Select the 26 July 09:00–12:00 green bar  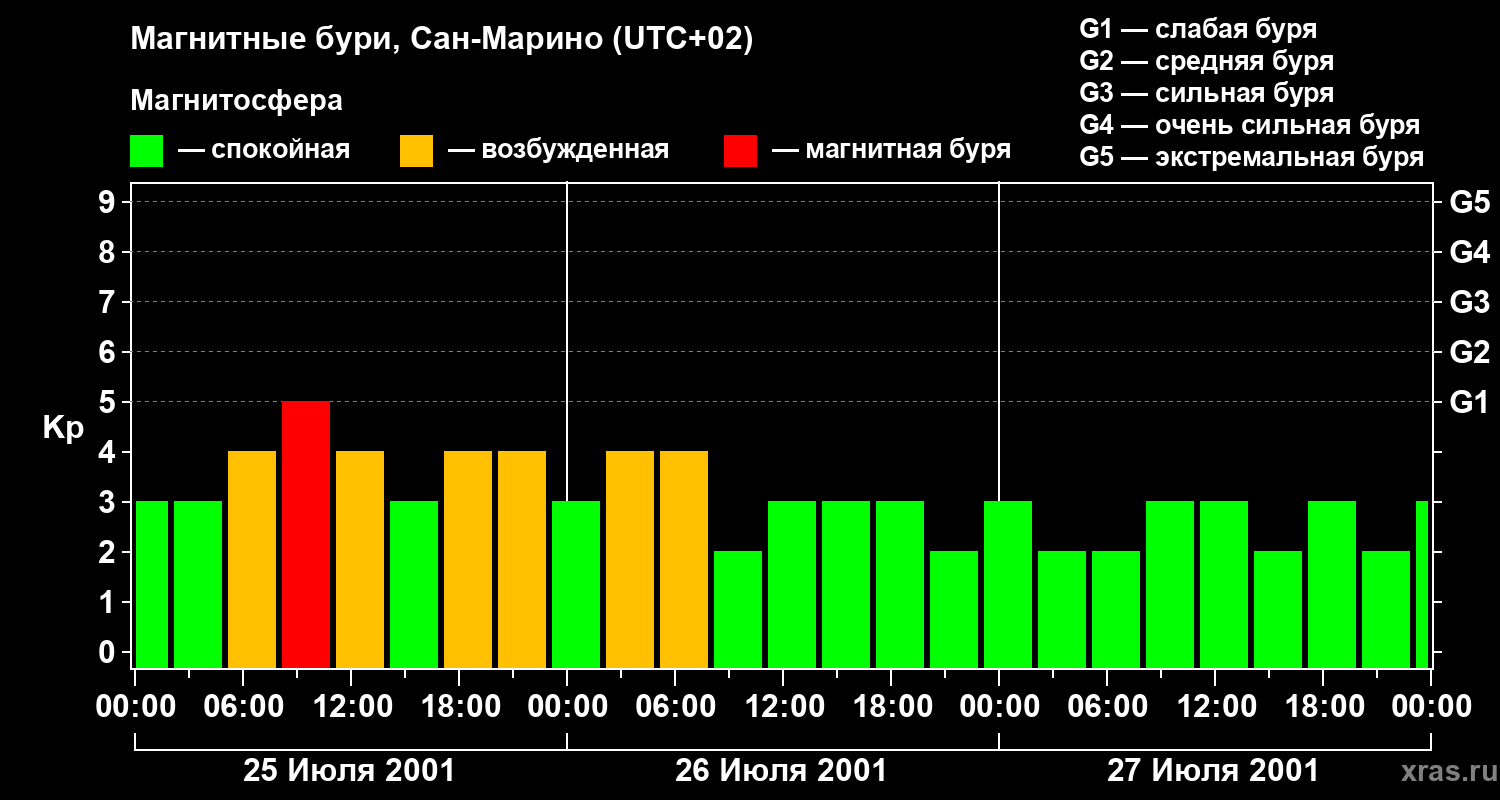(x=738, y=609)
